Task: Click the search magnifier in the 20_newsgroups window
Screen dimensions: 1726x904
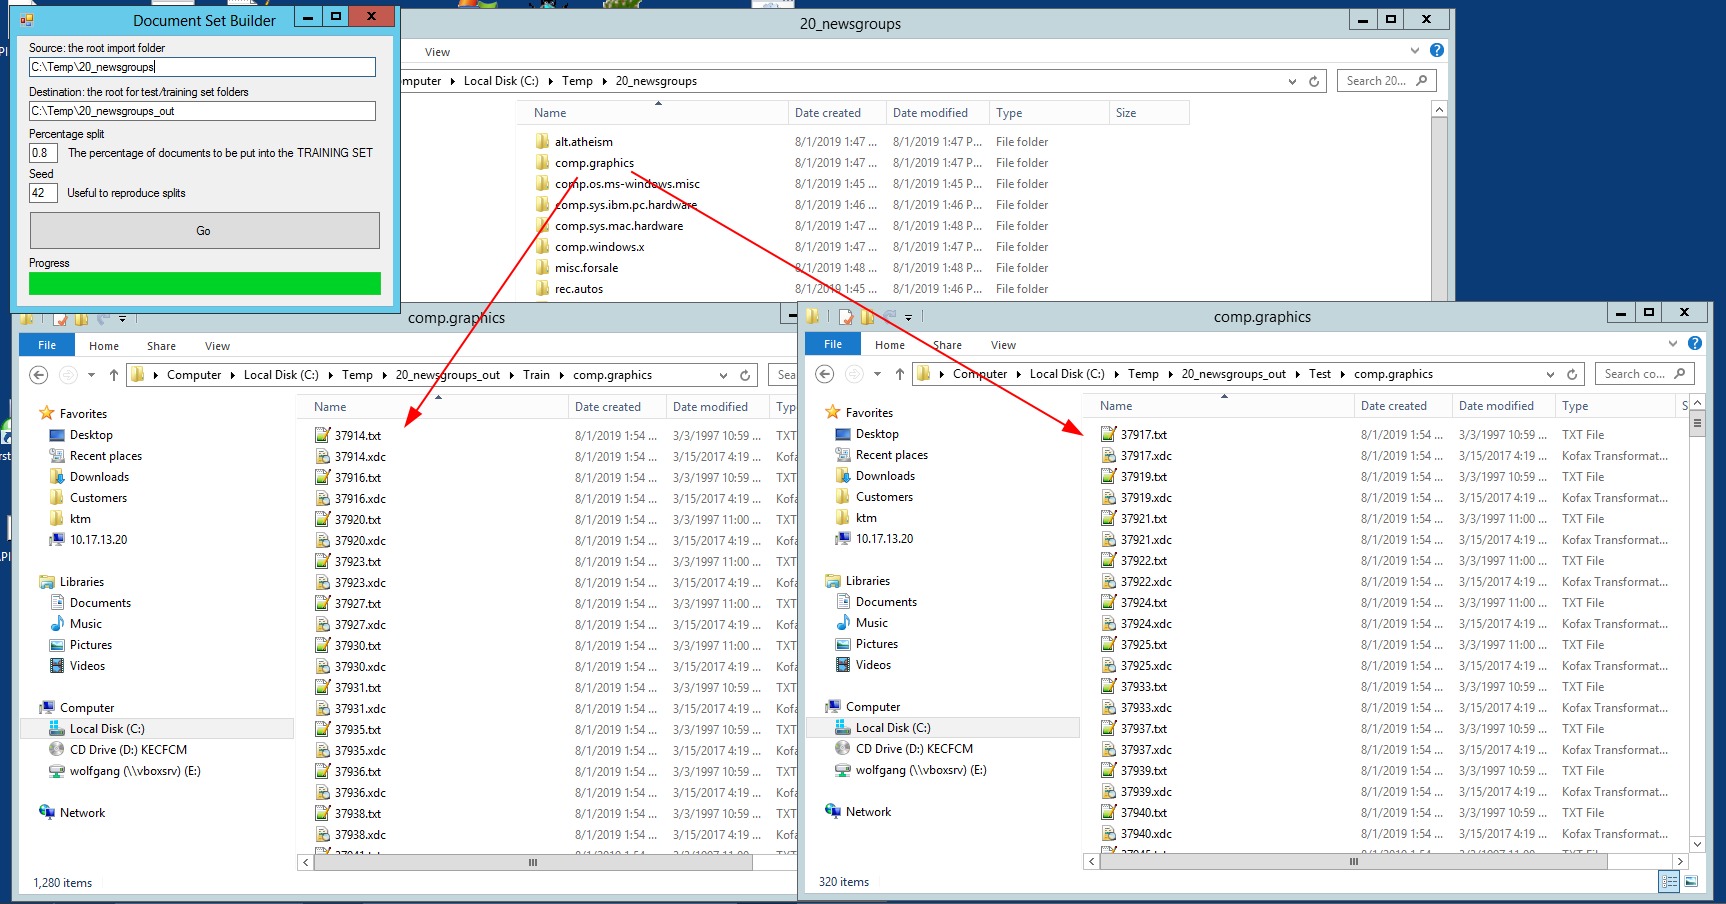Action: click(1422, 81)
